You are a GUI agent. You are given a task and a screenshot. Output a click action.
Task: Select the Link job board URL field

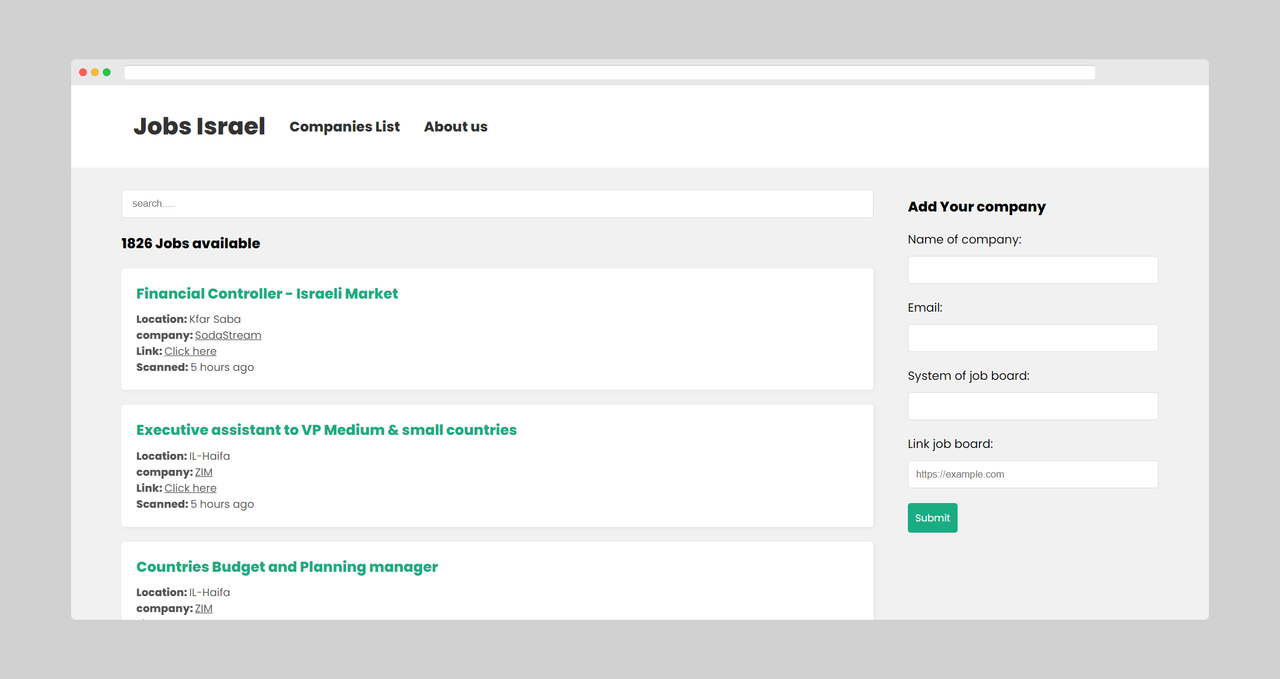pos(1033,474)
